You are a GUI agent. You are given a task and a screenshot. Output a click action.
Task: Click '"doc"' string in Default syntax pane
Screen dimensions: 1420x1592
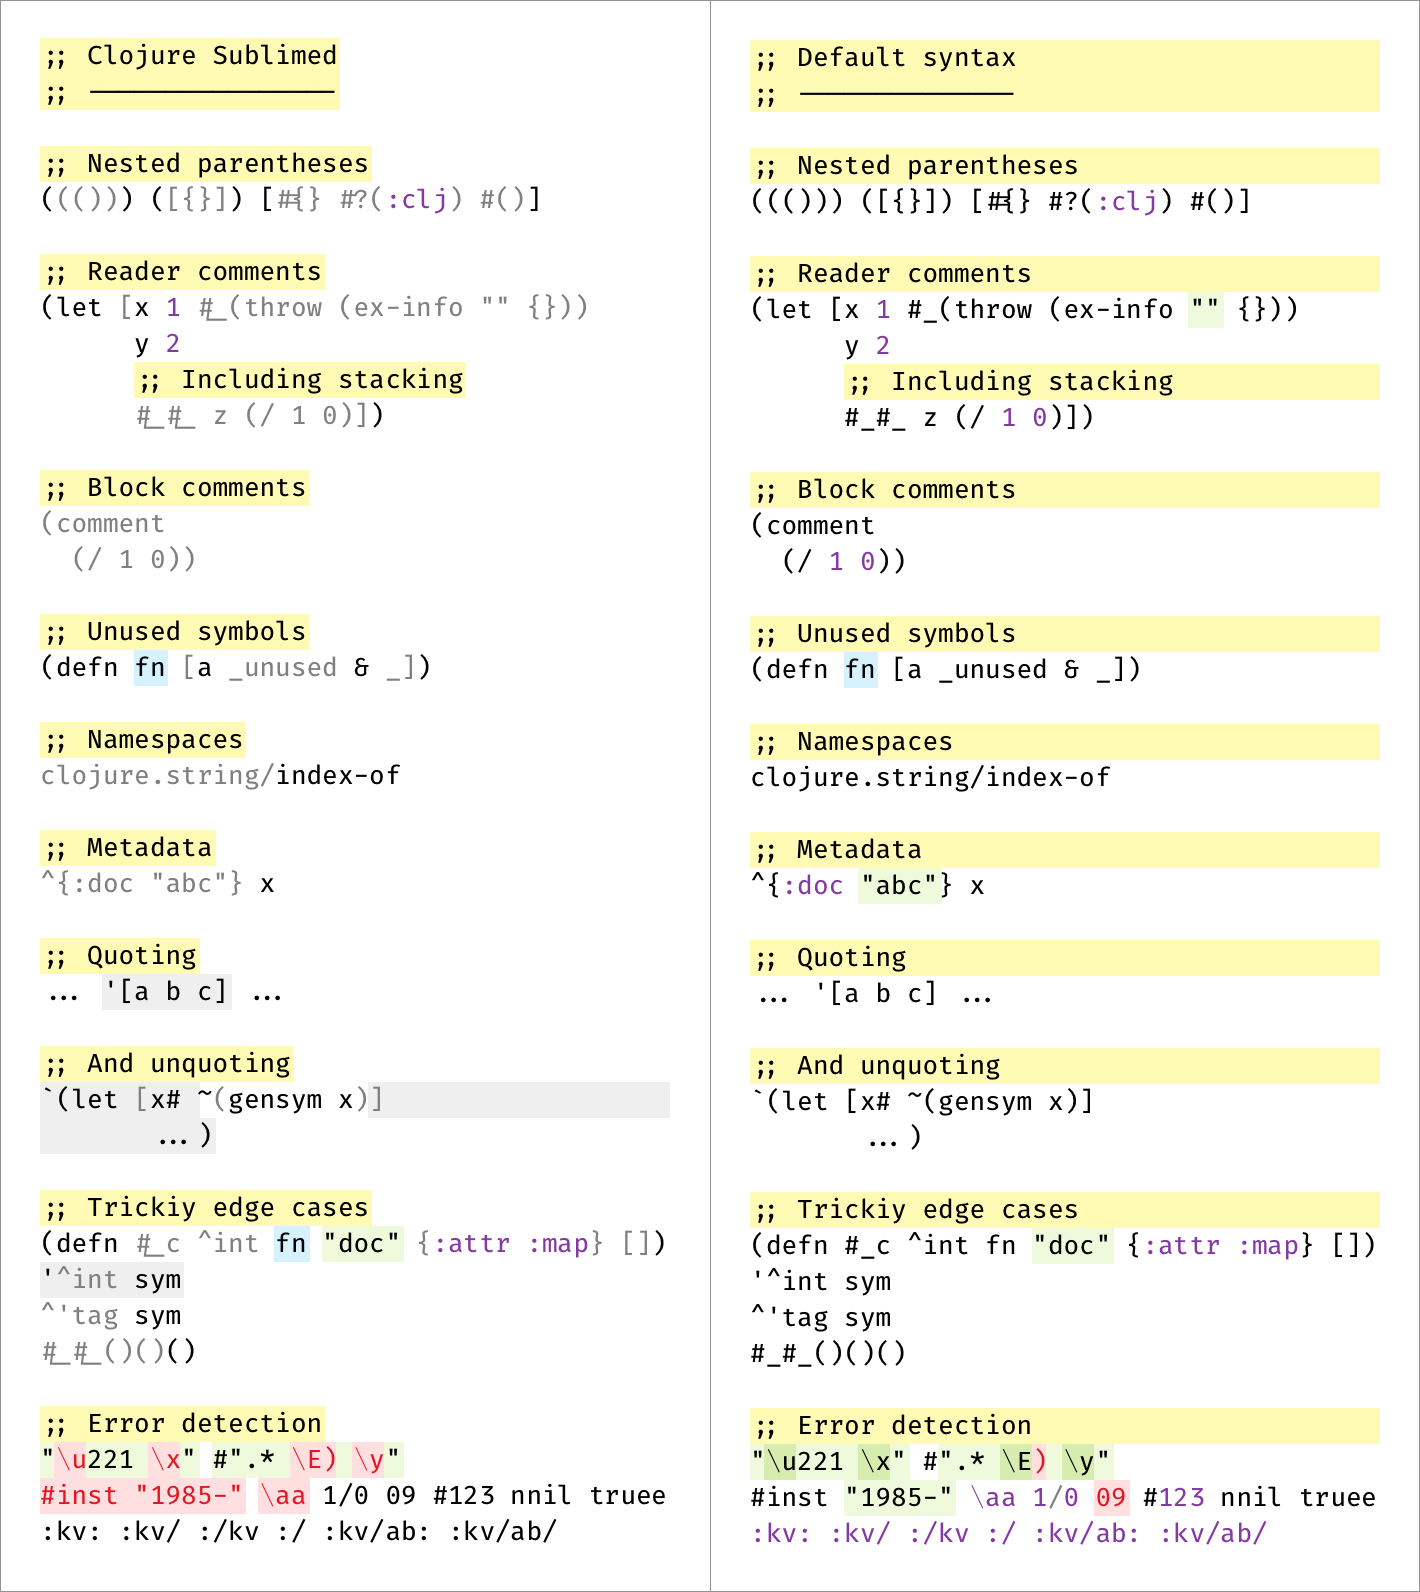click(1072, 1246)
